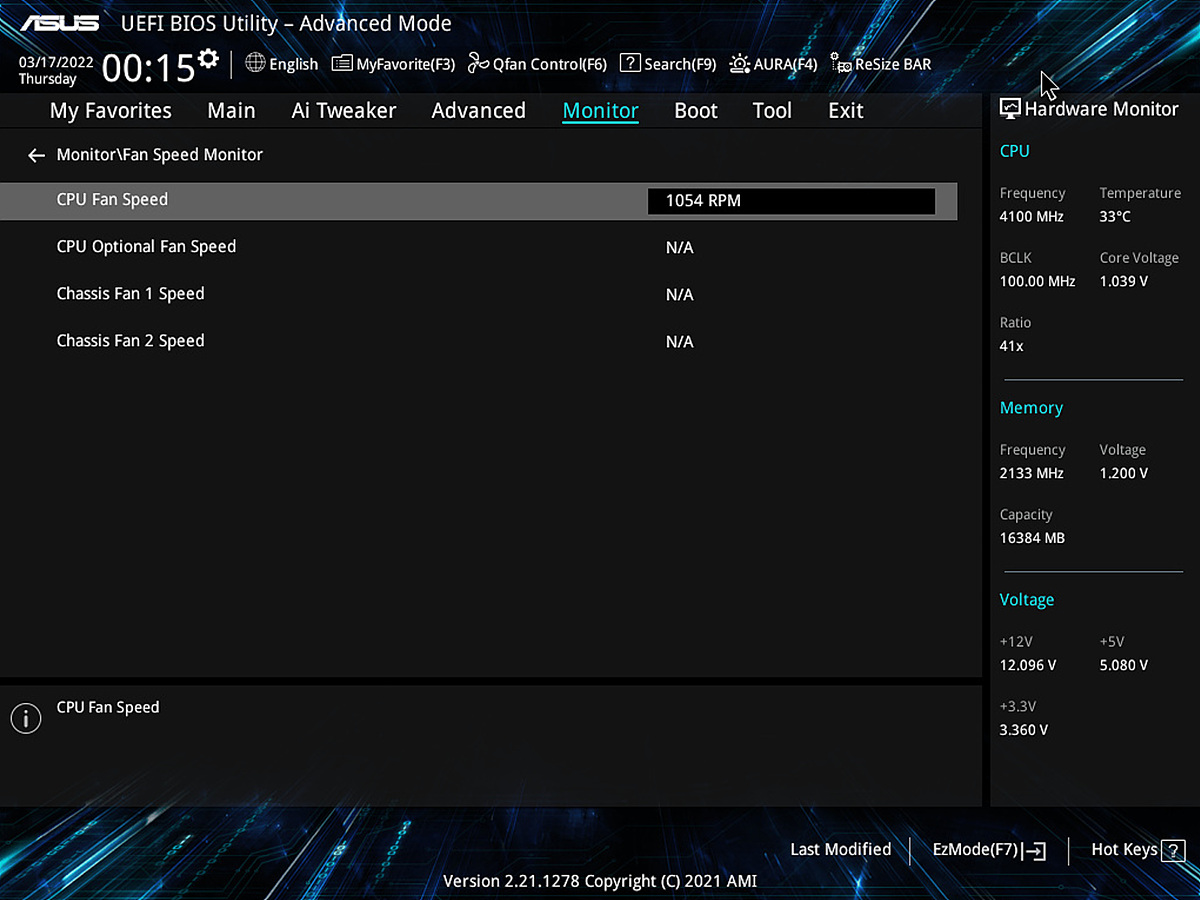This screenshot has width=1200, height=900.
Task: Click the 5.080 V reading
Action: click(1123, 665)
